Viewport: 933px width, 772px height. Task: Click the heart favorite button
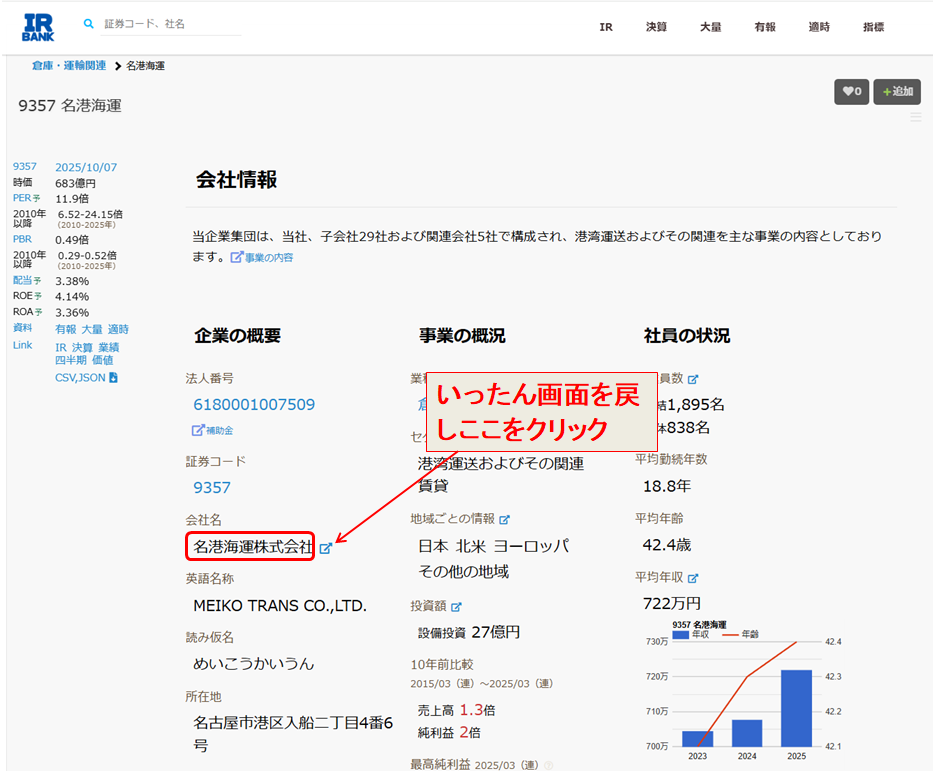click(x=851, y=92)
